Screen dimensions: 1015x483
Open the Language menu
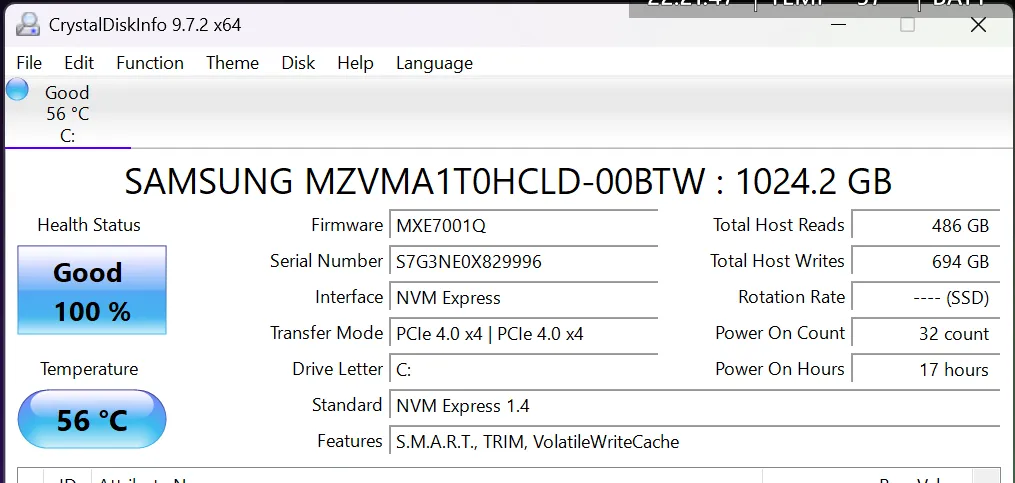[x=434, y=63]
